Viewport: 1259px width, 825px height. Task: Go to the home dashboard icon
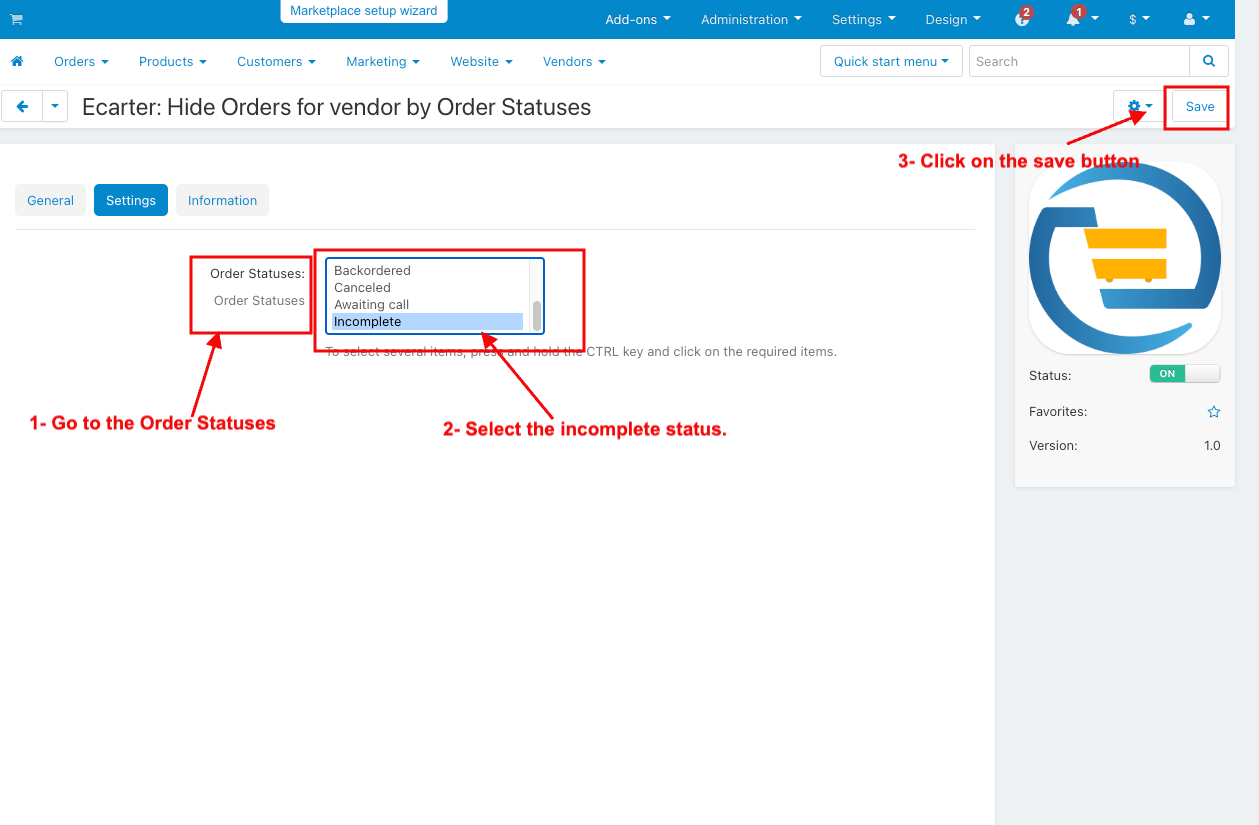point(17,61)
